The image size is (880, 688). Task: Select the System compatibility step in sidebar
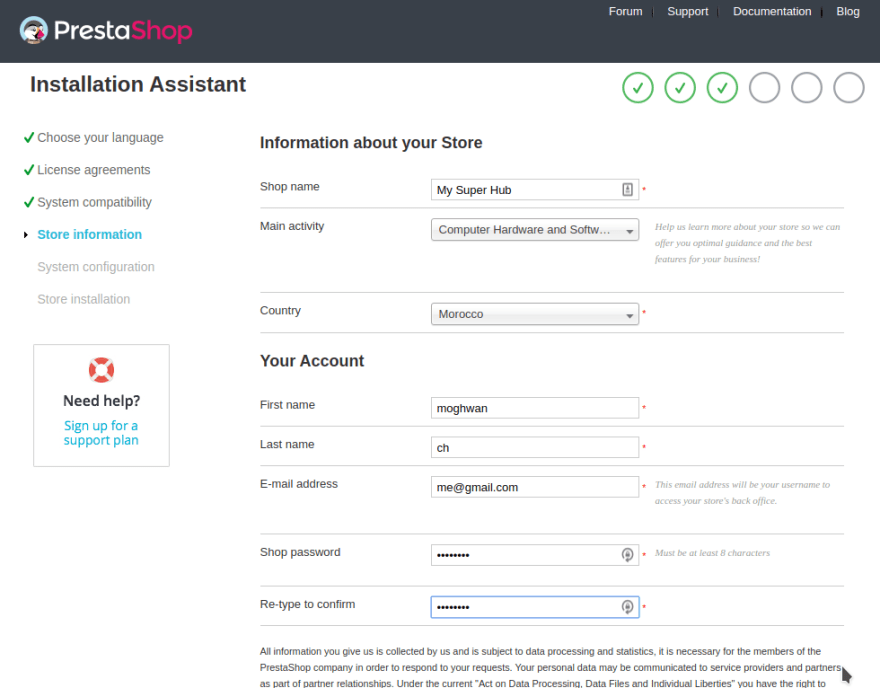pyautogui.click(x=94, y=202)
